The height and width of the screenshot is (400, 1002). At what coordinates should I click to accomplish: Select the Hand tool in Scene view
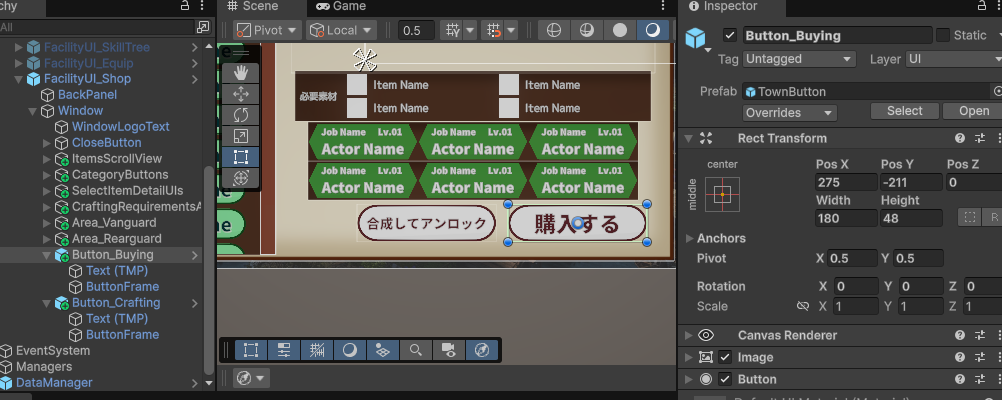point(240,73)
